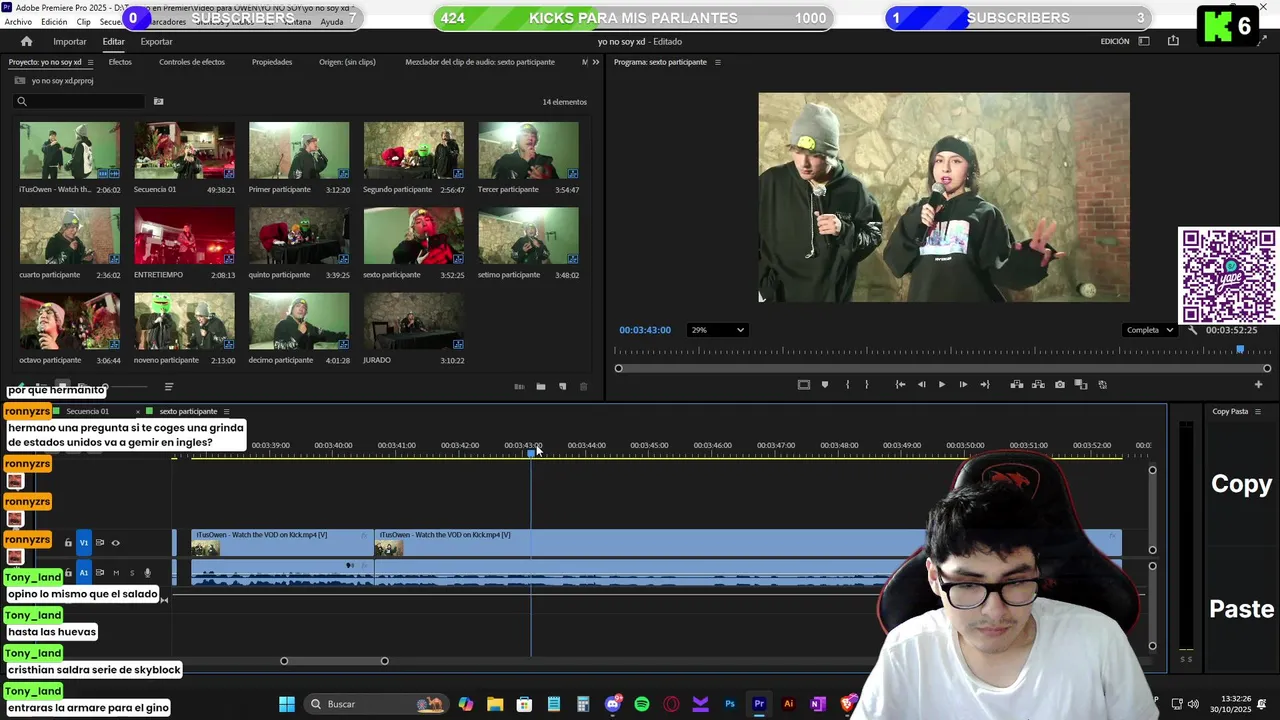Click the Project panel search field
The image size is (1280, 720).
pos(80,101)
